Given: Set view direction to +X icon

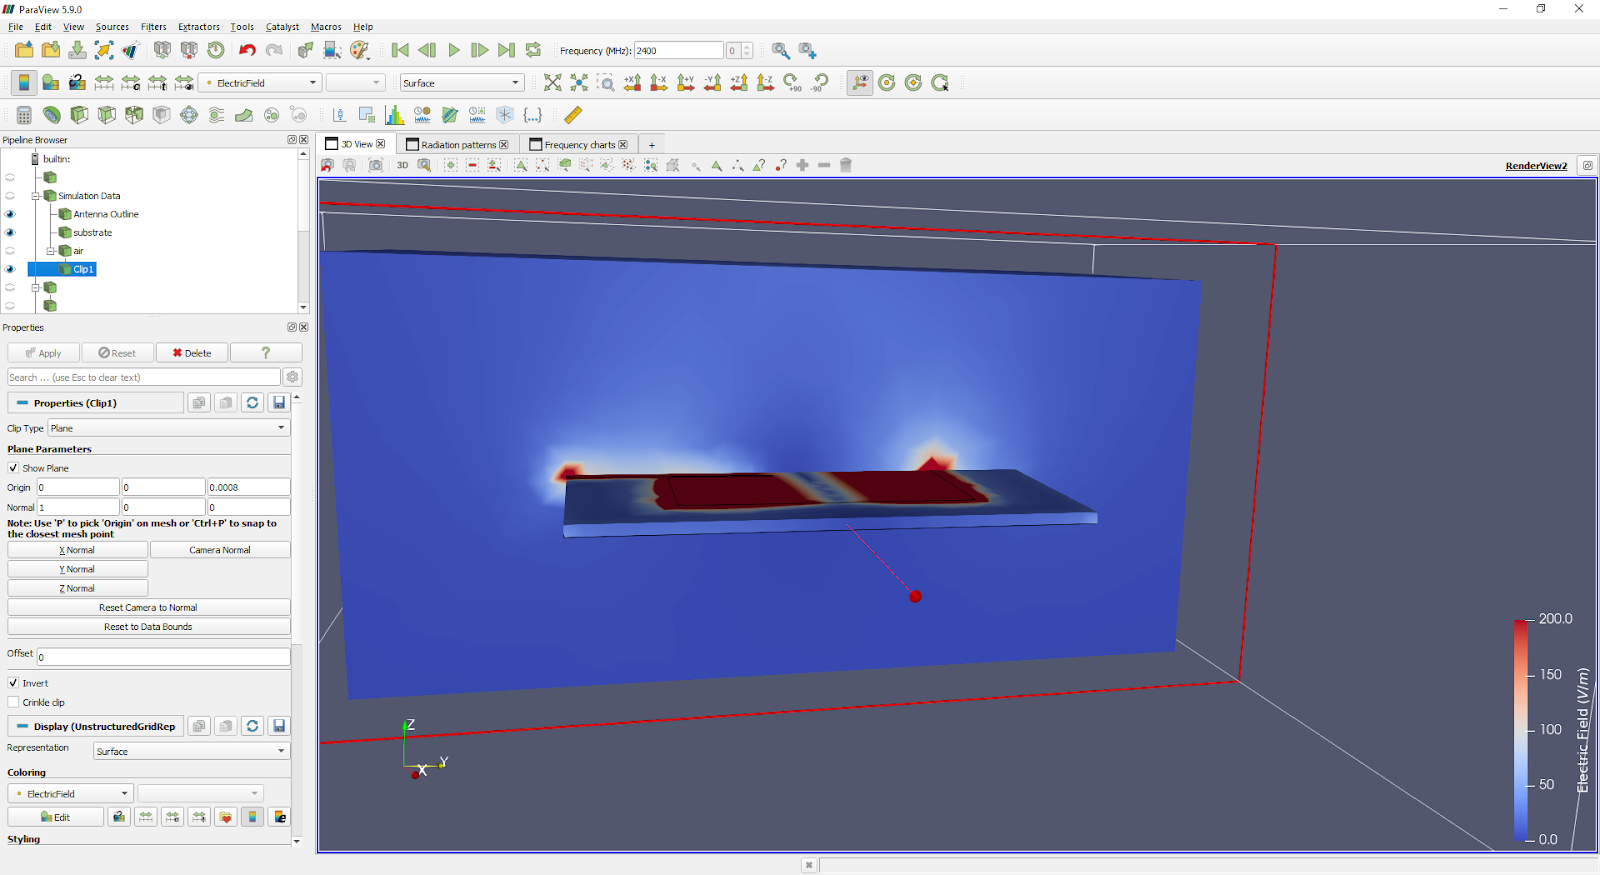Looking at the screenshot, I should (632, 83).
